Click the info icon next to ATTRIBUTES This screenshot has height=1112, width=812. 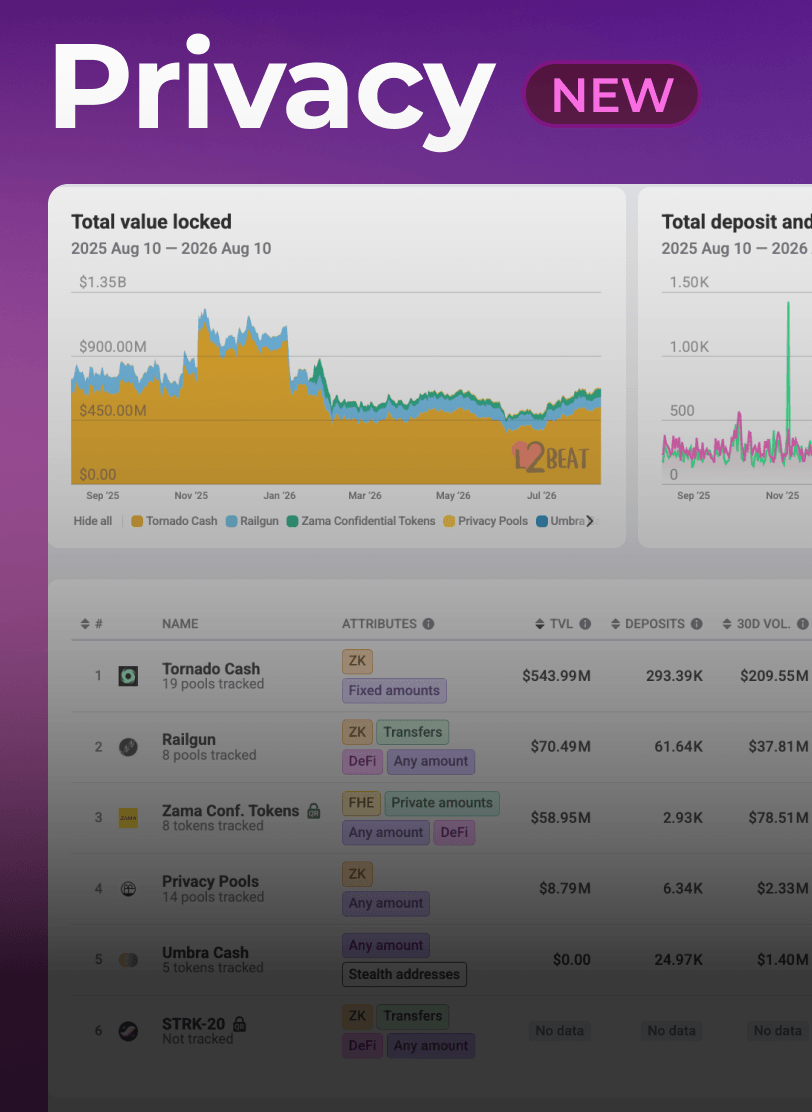(428, 623)
